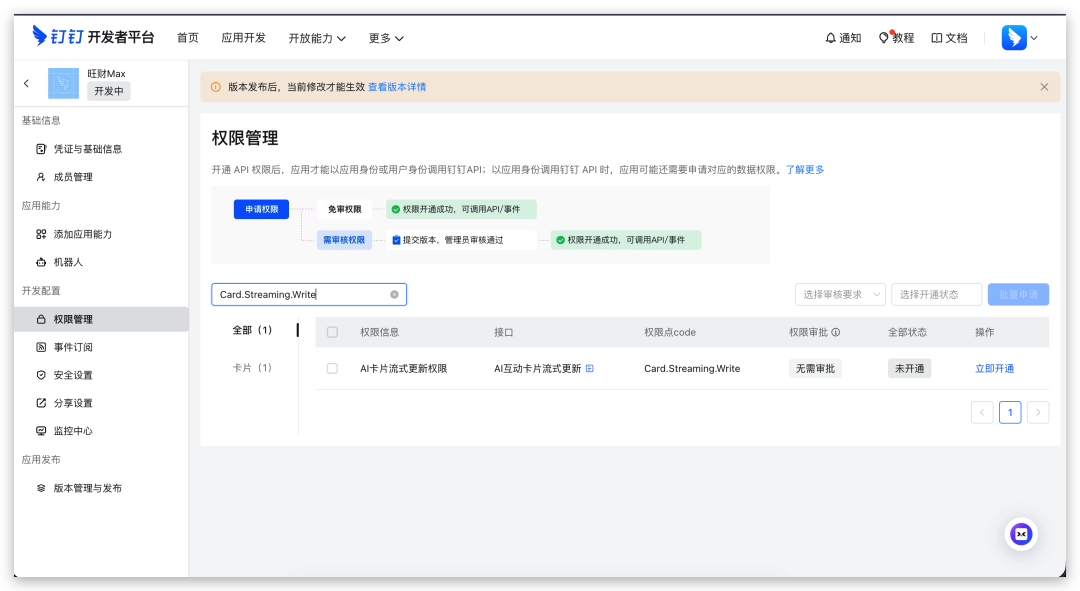Expand the 更多 navigation menu
Screen dimensions: 1080x591
tap(386, 38)
